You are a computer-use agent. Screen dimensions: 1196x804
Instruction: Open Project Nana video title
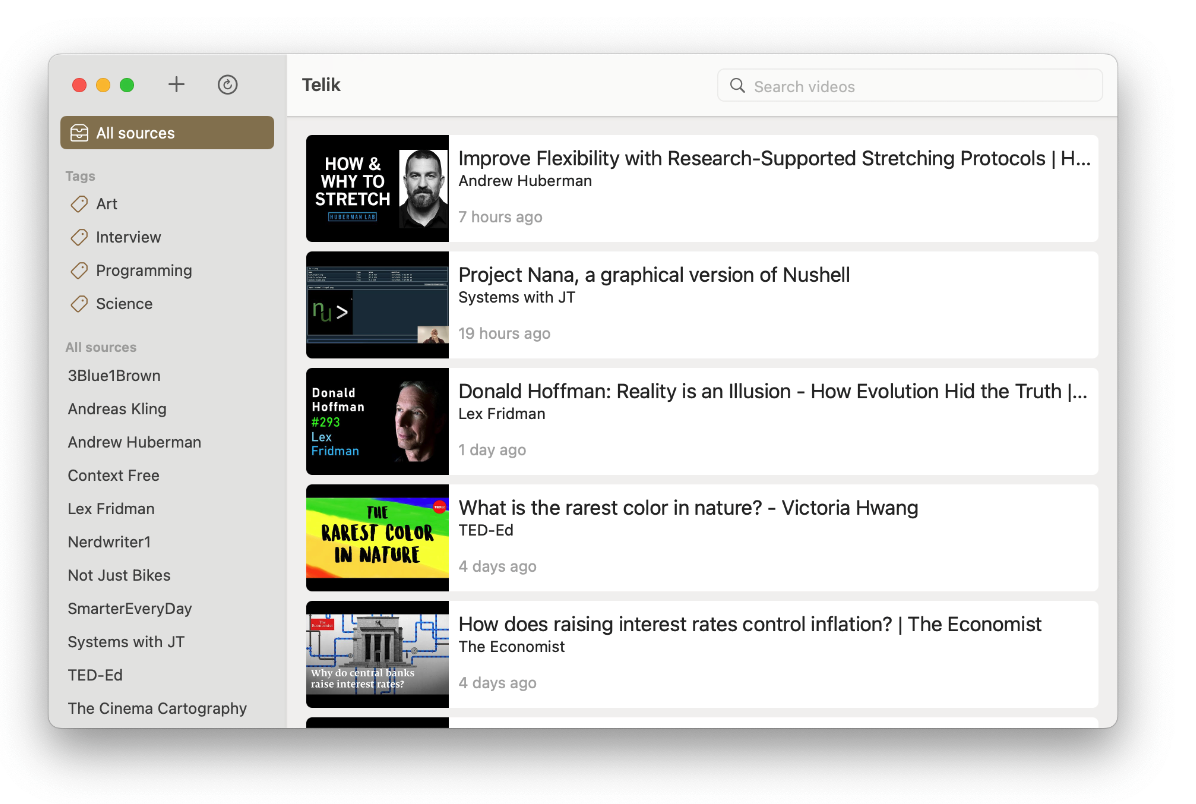point(654,275)
